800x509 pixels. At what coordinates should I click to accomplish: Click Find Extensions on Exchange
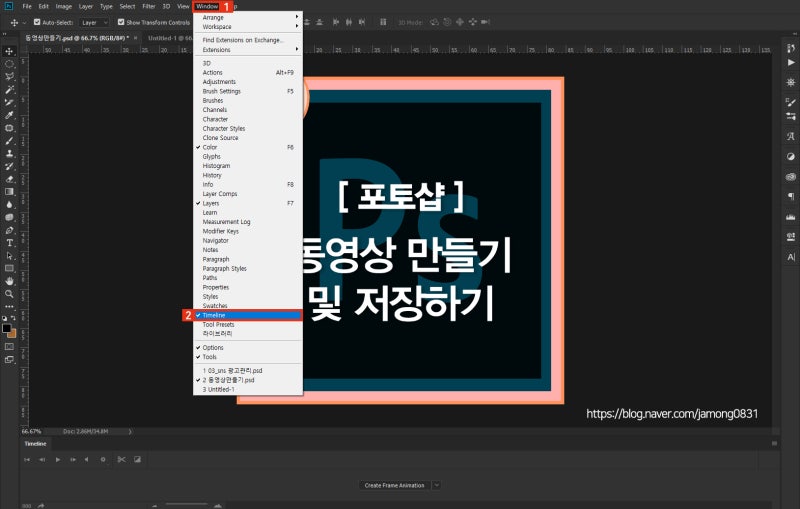[x=248, y=40]
